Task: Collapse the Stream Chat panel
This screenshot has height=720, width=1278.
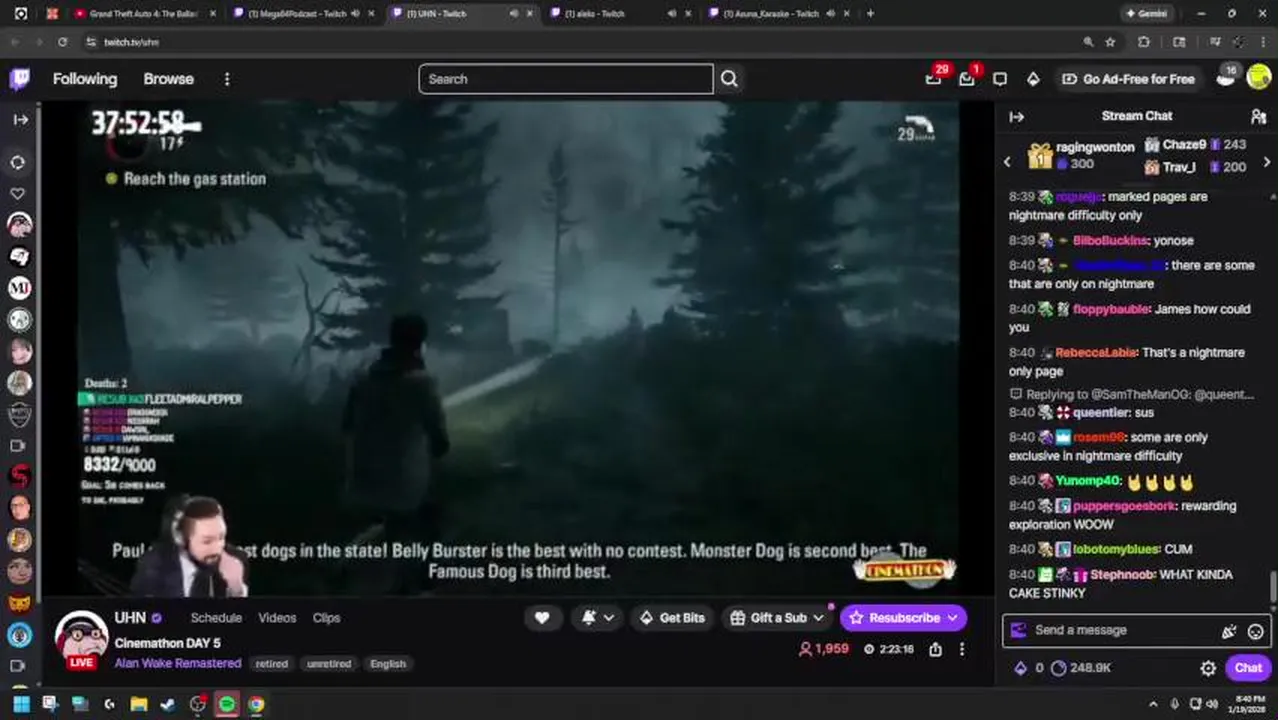Action: pyautogui.click(x=1017, y=116)
